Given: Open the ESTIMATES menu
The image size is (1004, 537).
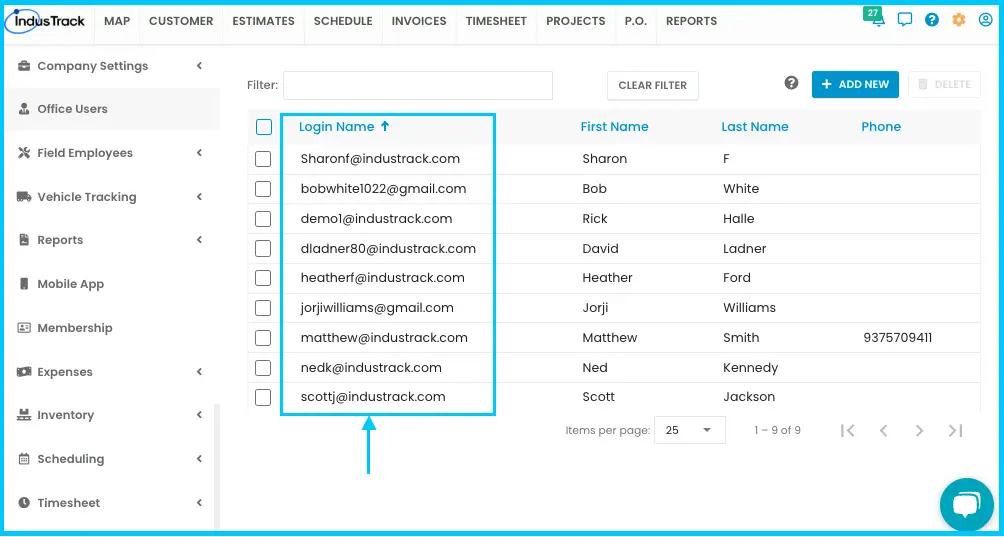Looking at the screenshot, I should 263,21.
